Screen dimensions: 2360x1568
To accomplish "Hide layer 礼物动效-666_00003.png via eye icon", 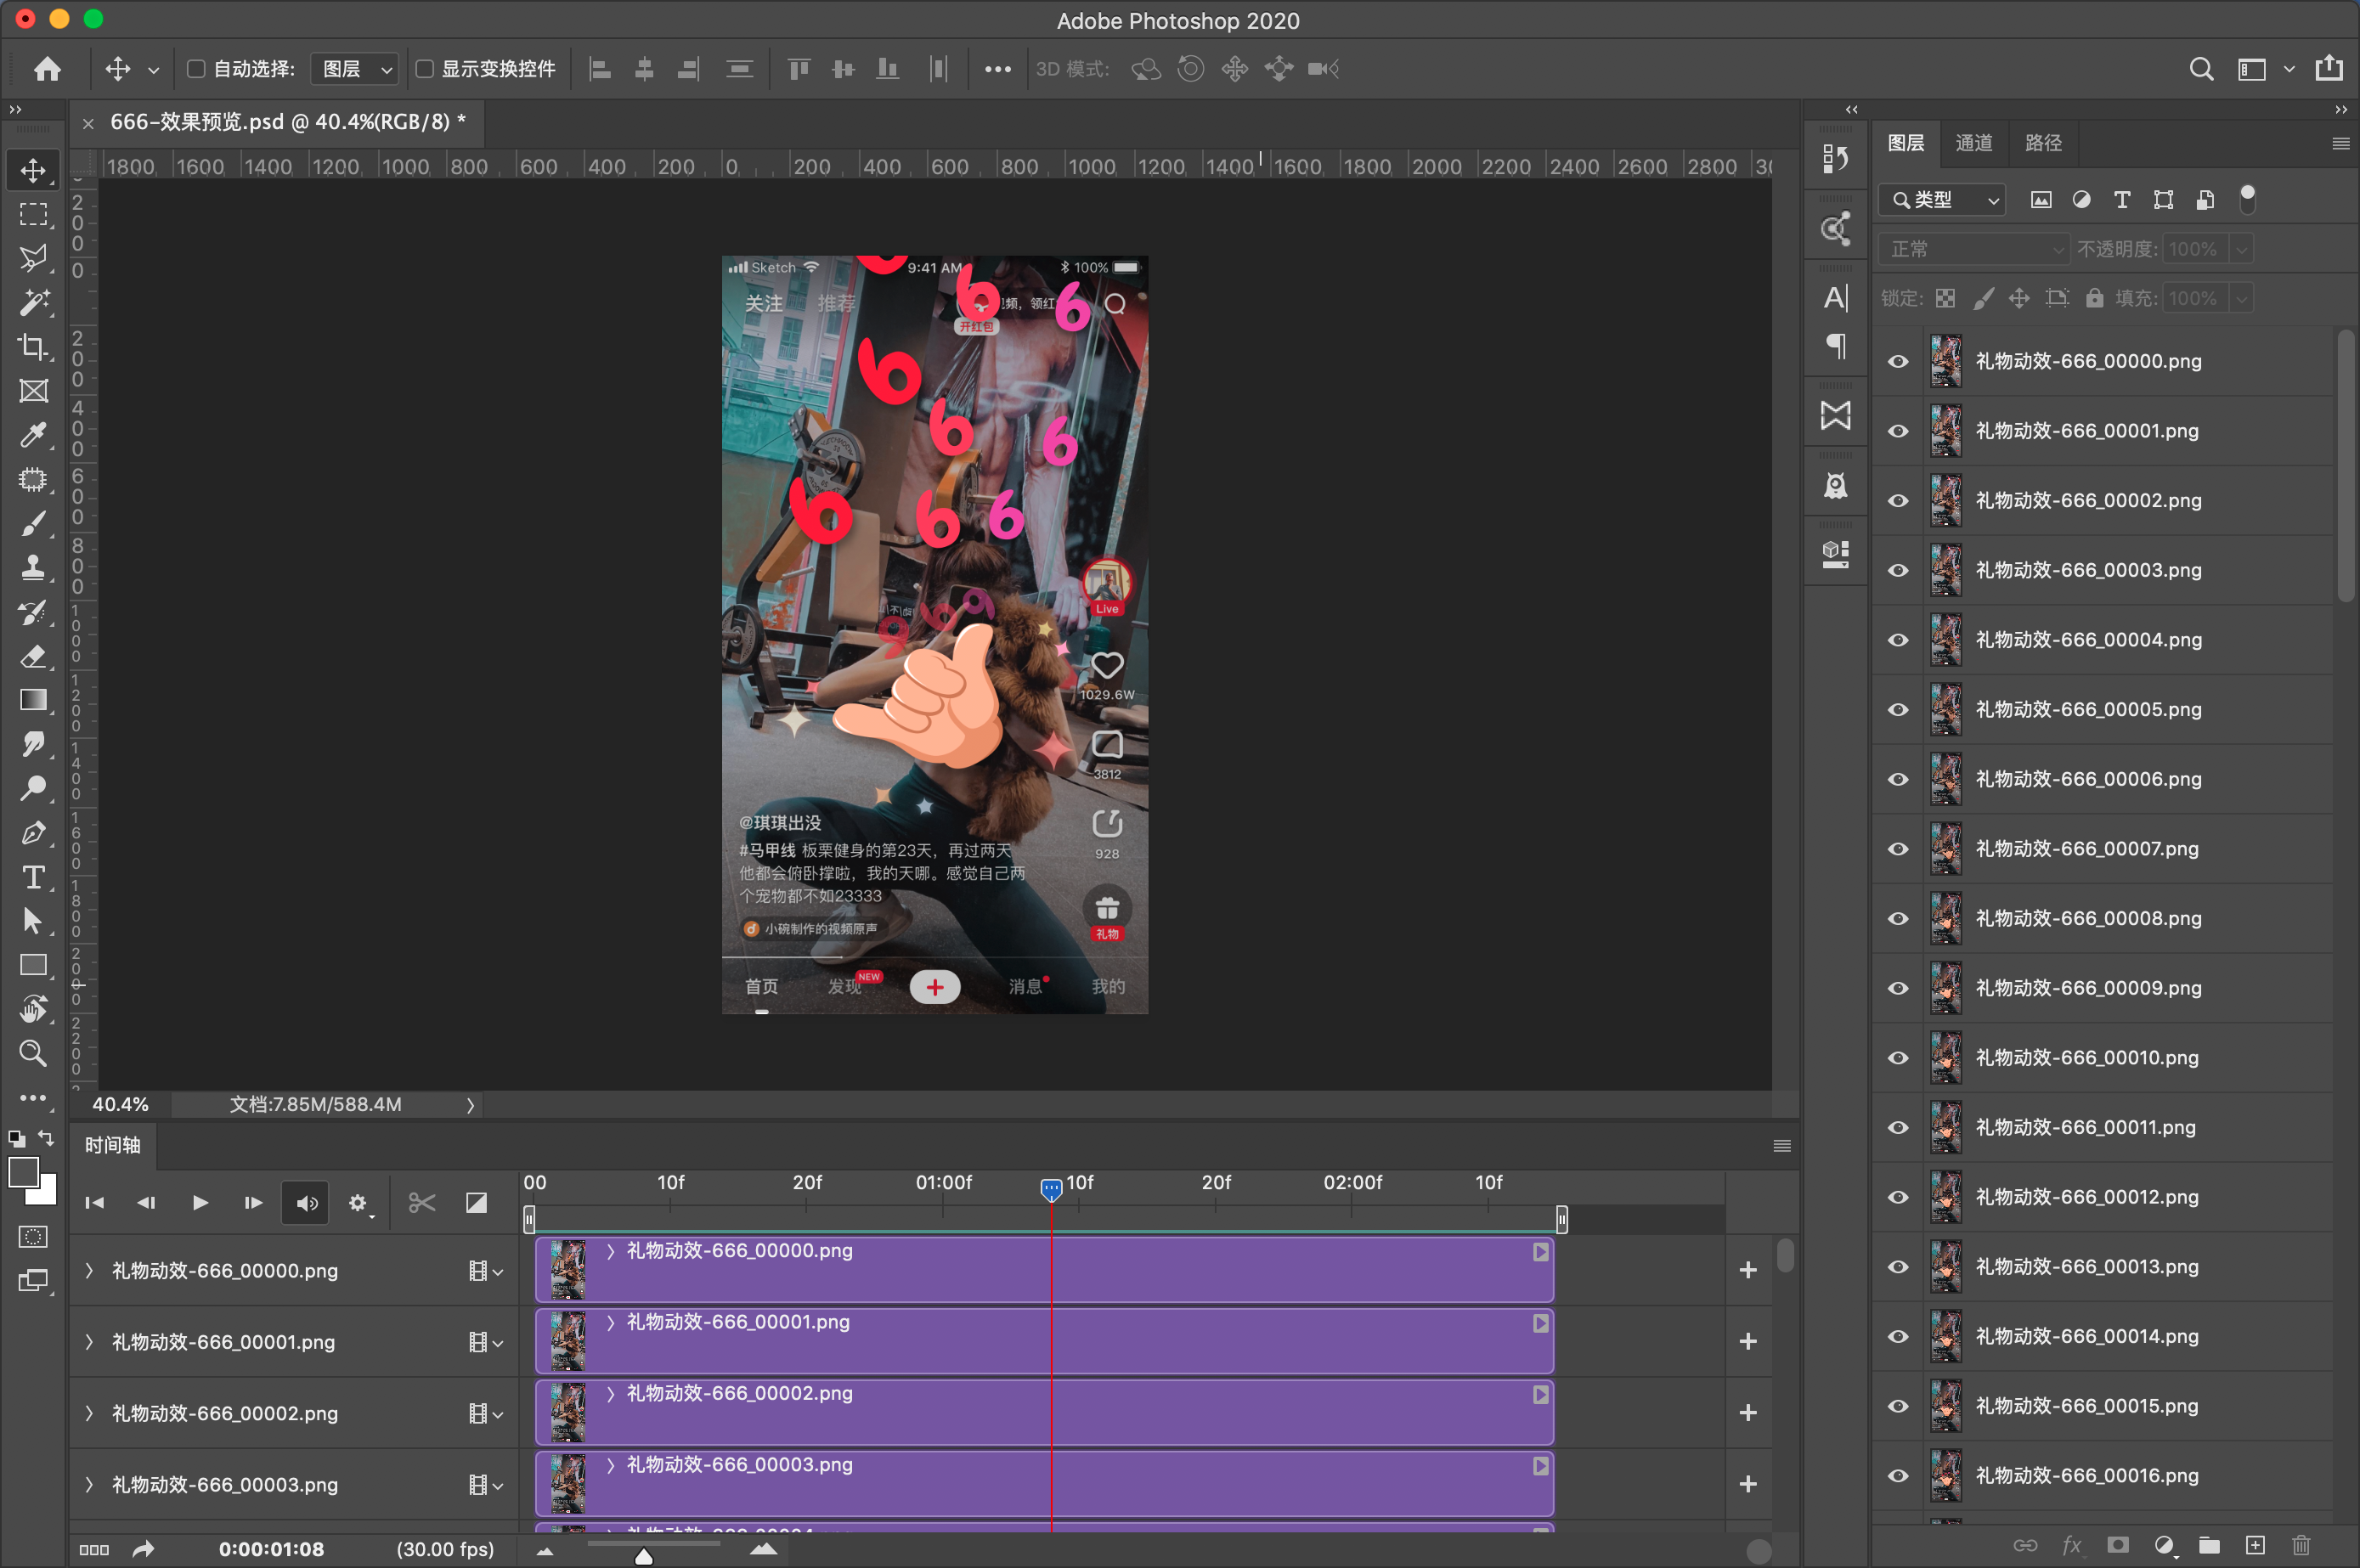I will 1897,570.
